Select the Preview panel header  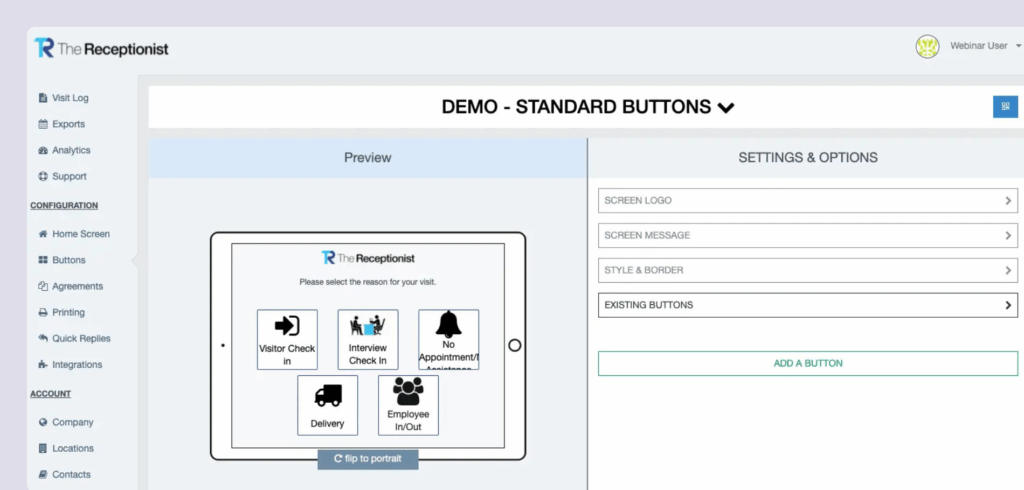368,157
